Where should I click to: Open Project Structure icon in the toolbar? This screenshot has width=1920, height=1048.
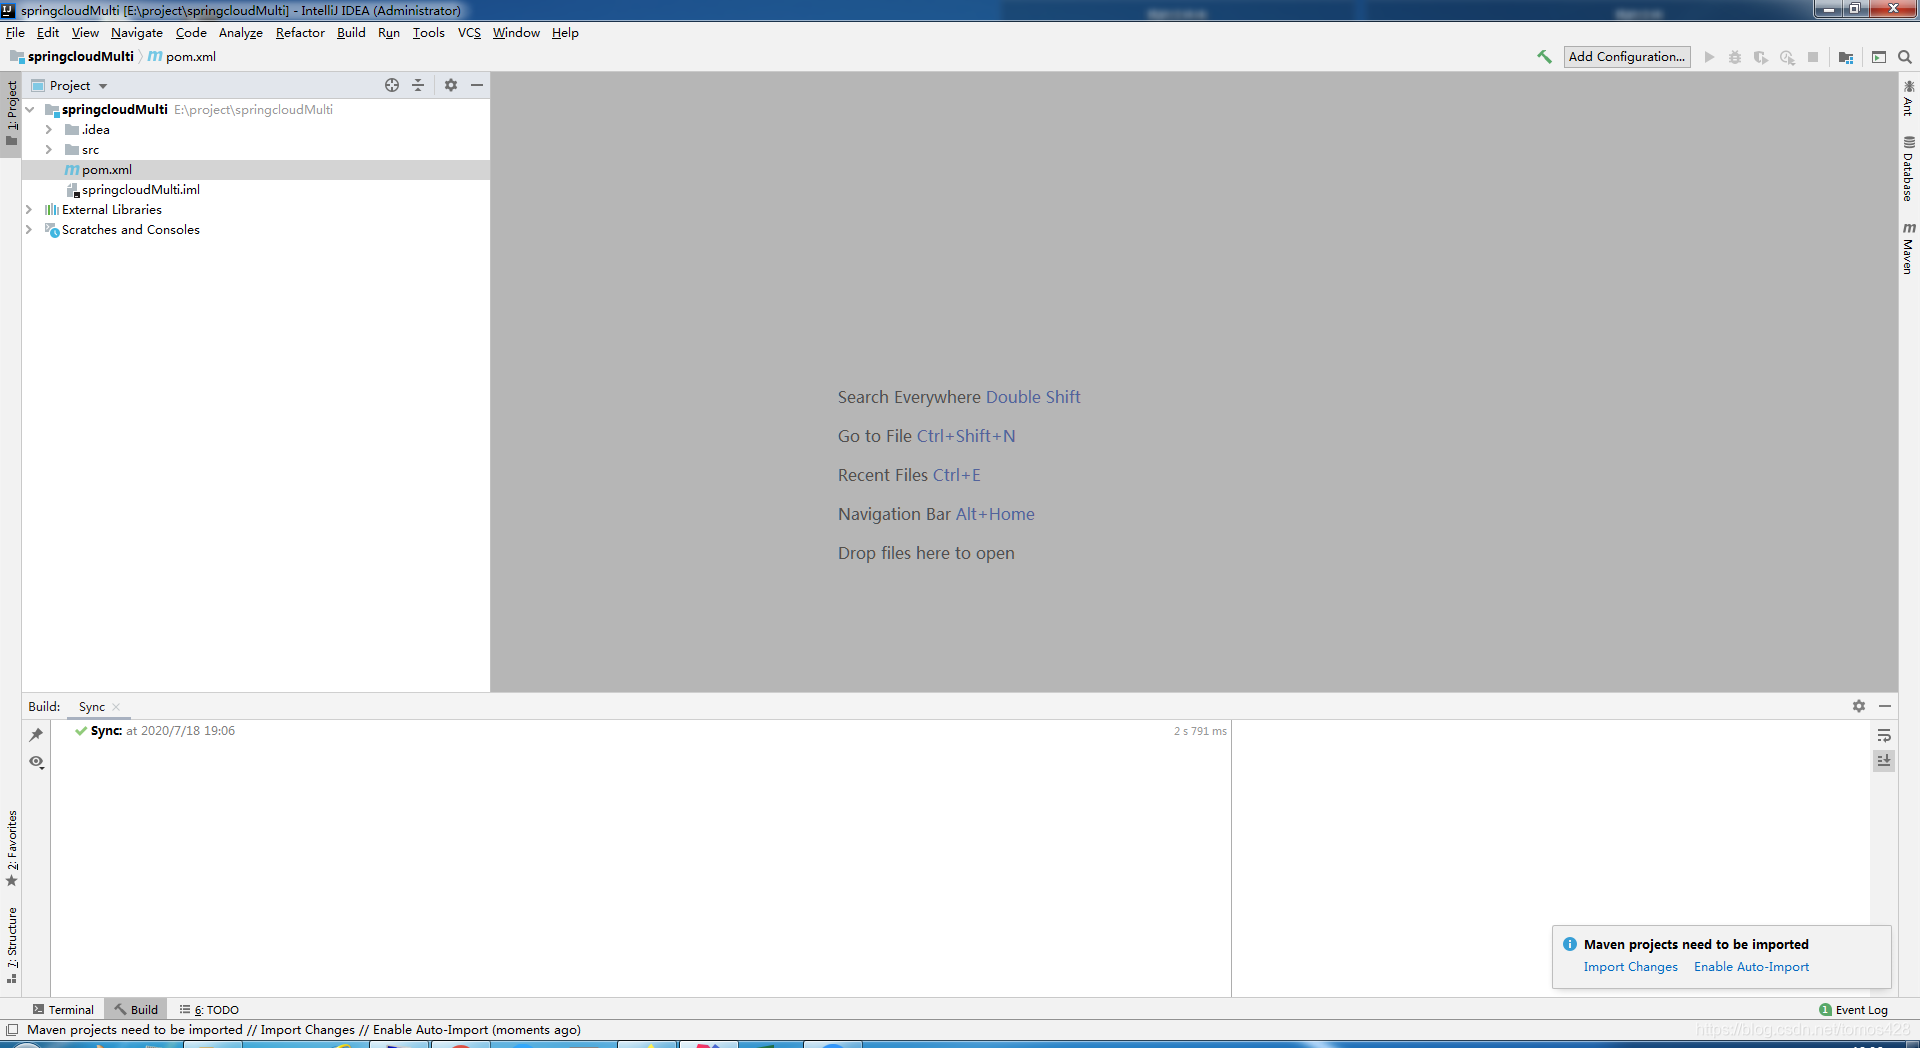(1846, 57)
